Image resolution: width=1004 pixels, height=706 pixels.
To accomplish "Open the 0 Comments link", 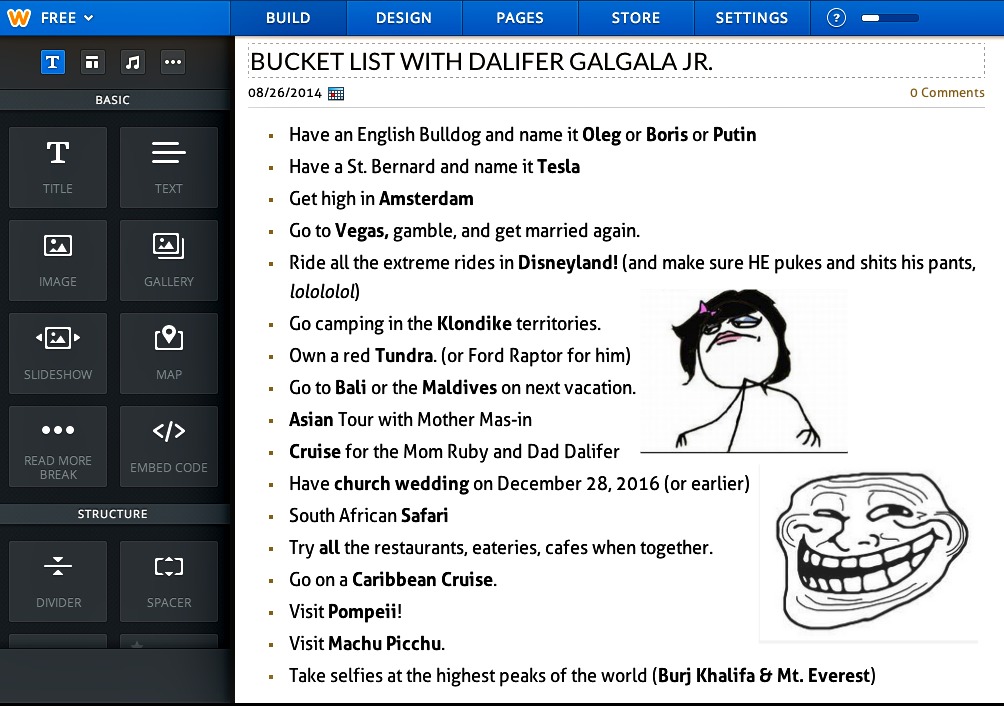I will click(x=946, y=93).
